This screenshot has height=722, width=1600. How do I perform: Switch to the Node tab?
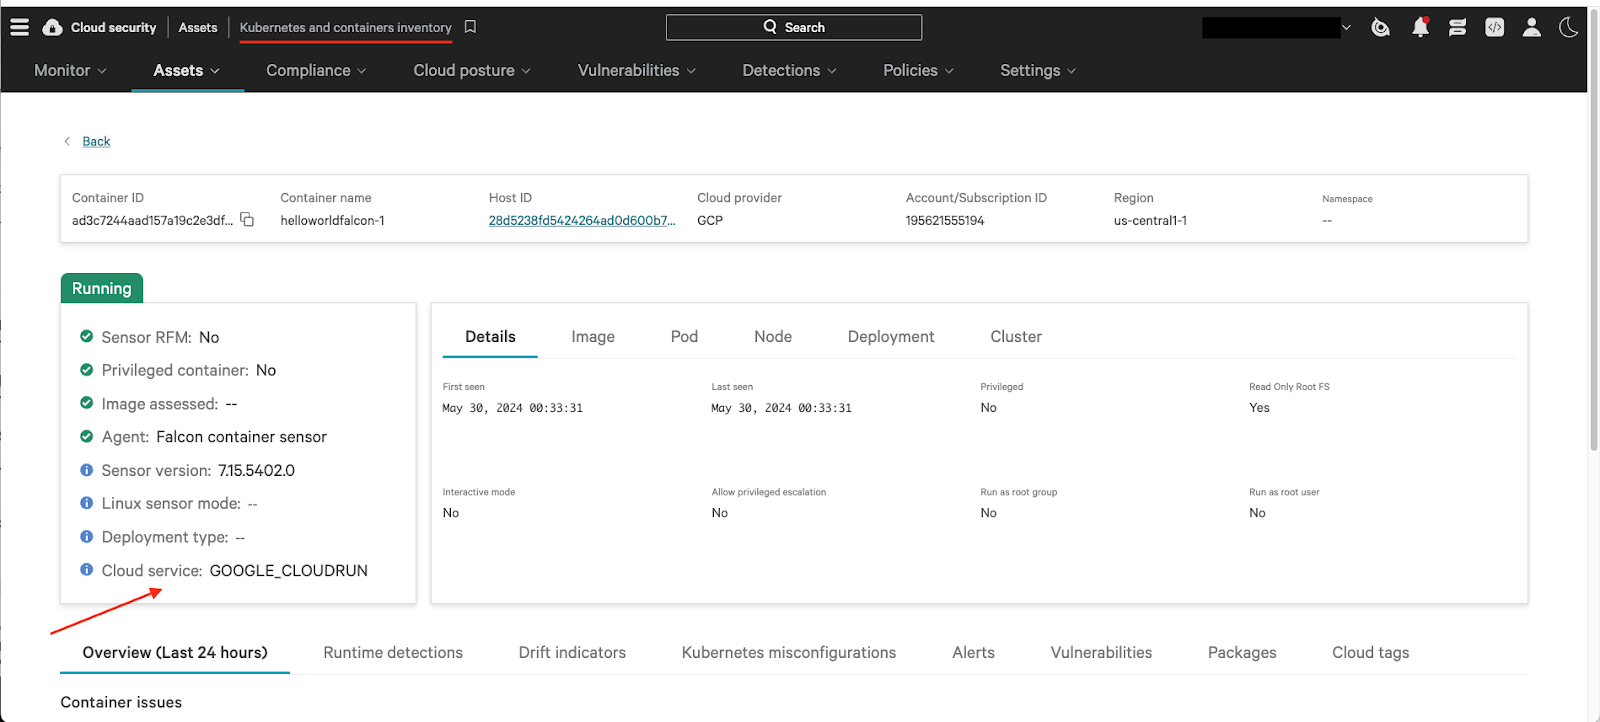click(773, 337)
